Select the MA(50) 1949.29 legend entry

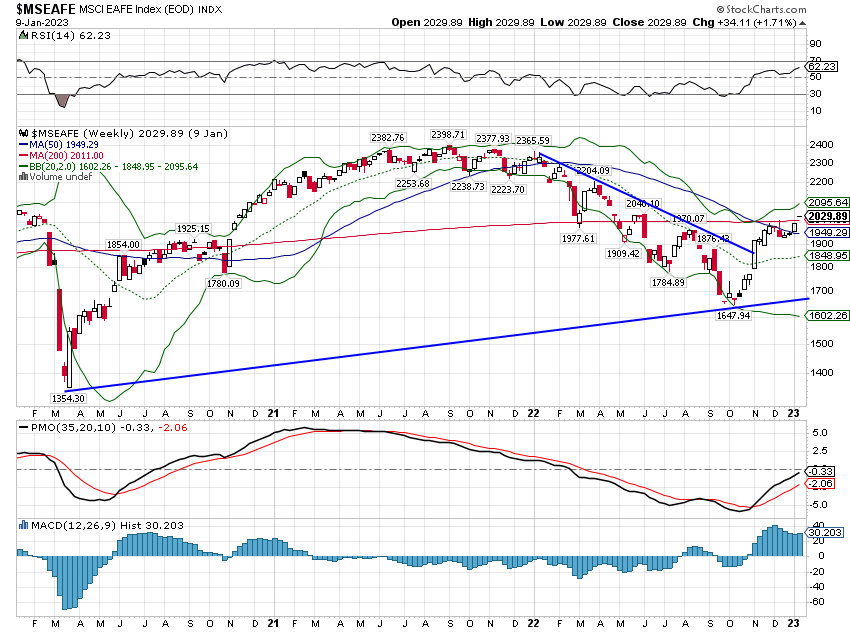[59, 145]
